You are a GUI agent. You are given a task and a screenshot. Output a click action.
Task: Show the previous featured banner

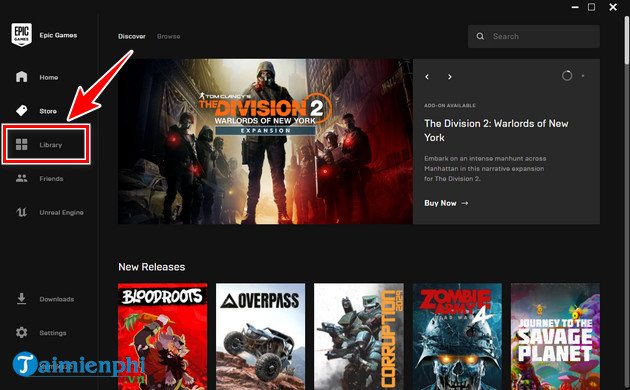point(427,76)
